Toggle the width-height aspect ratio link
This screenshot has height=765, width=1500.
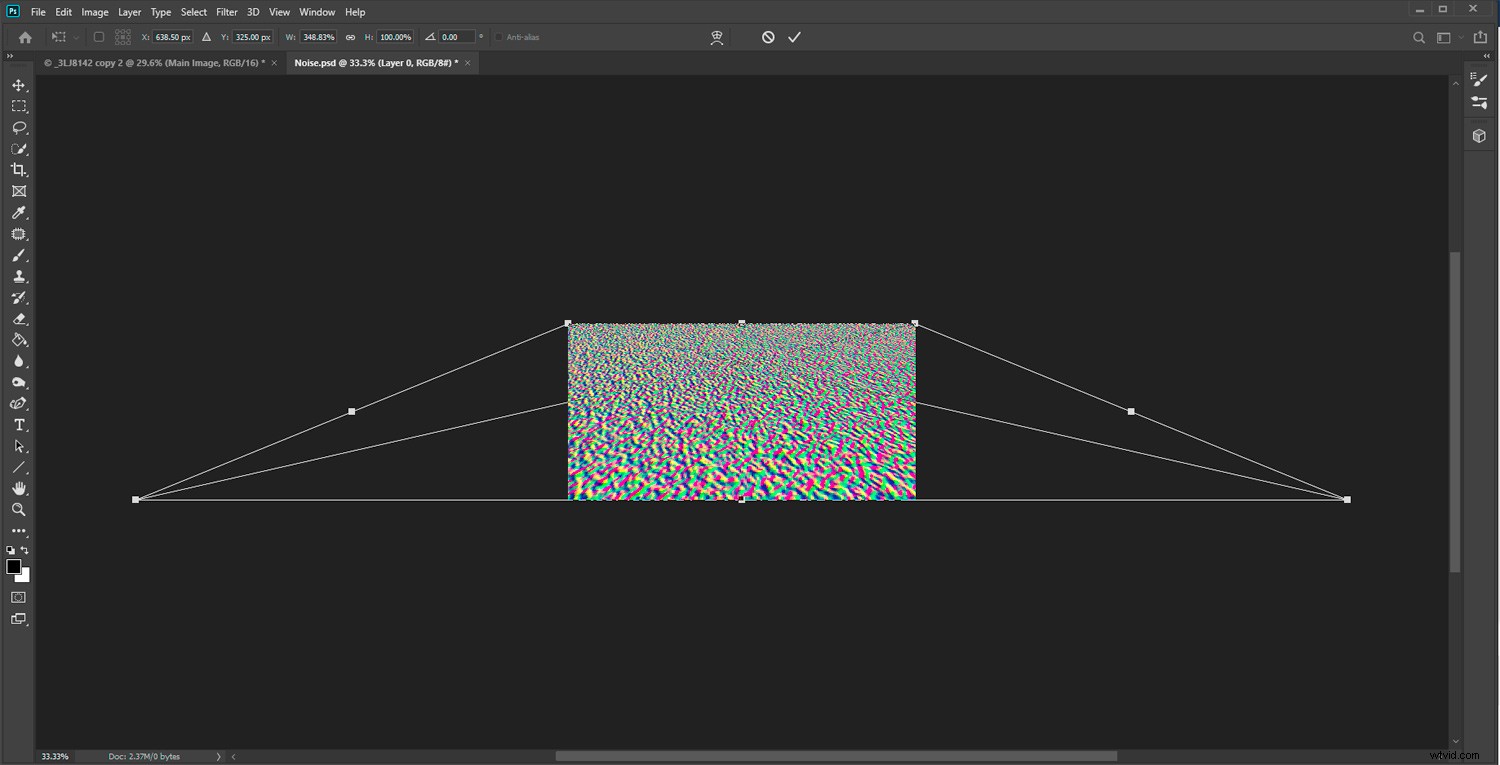[x=350, y=37]
